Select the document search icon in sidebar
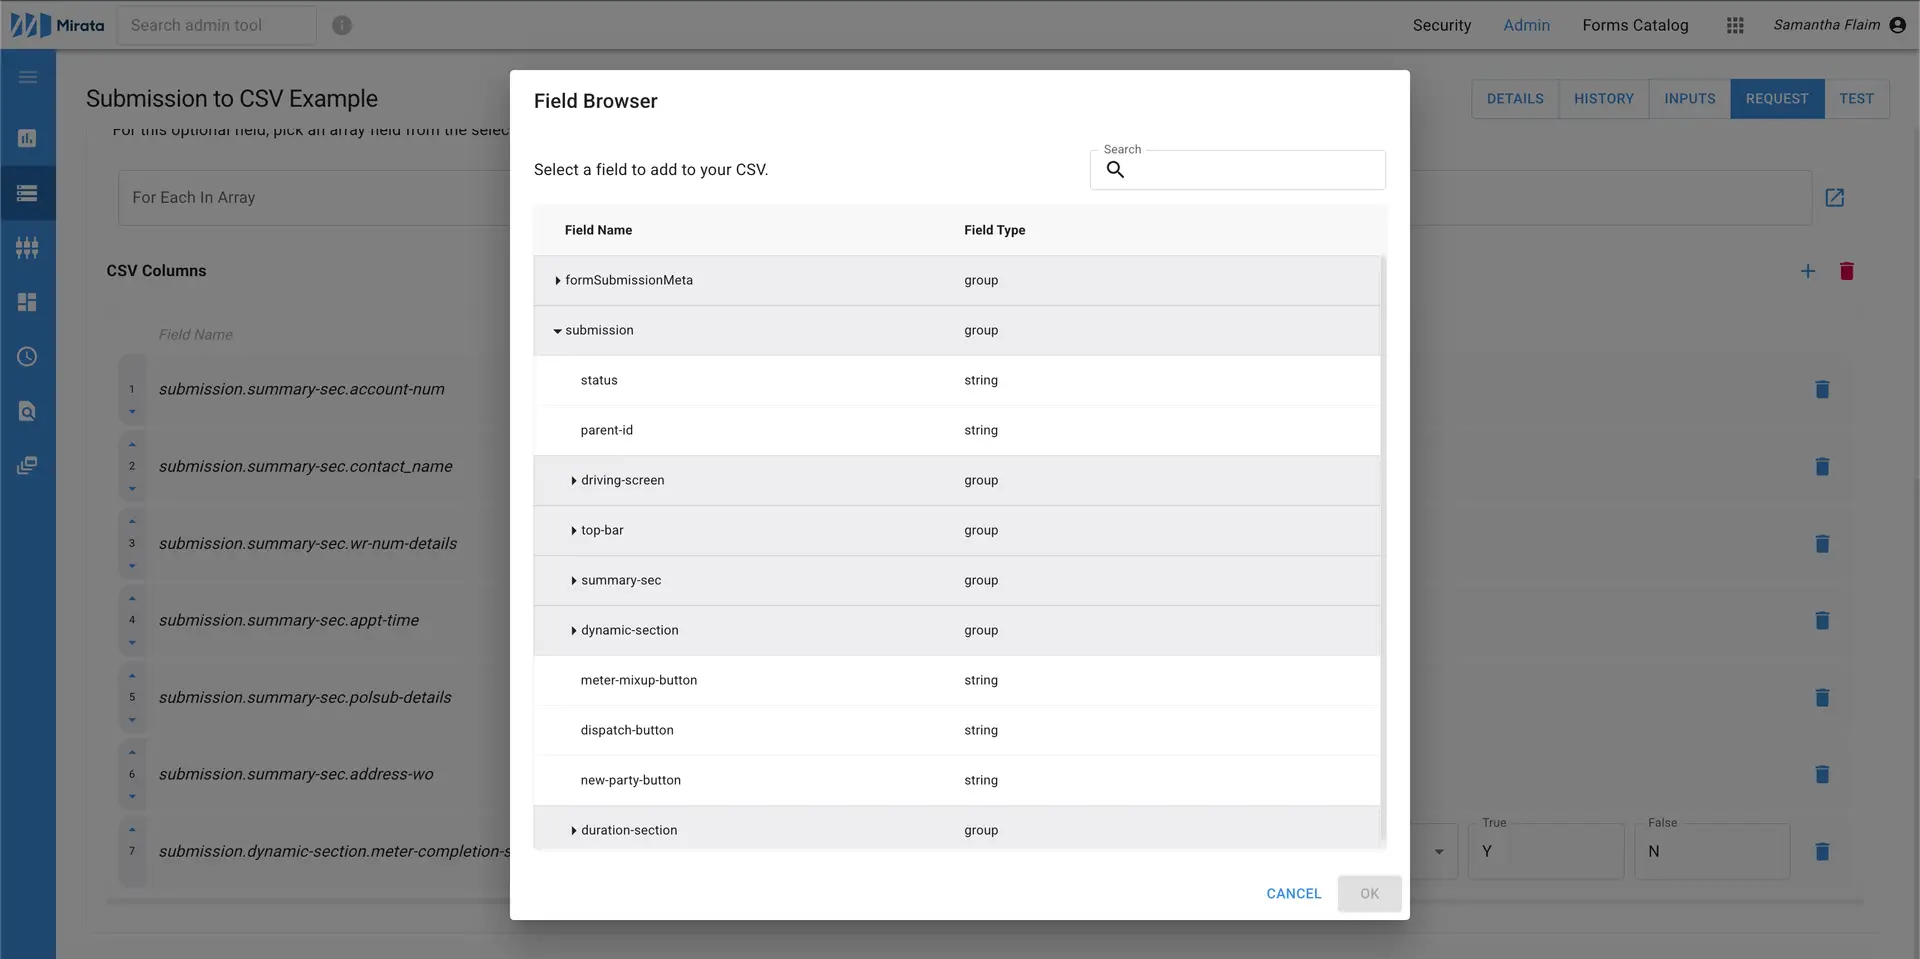1920x959 pixels. [x=28, y=411]
